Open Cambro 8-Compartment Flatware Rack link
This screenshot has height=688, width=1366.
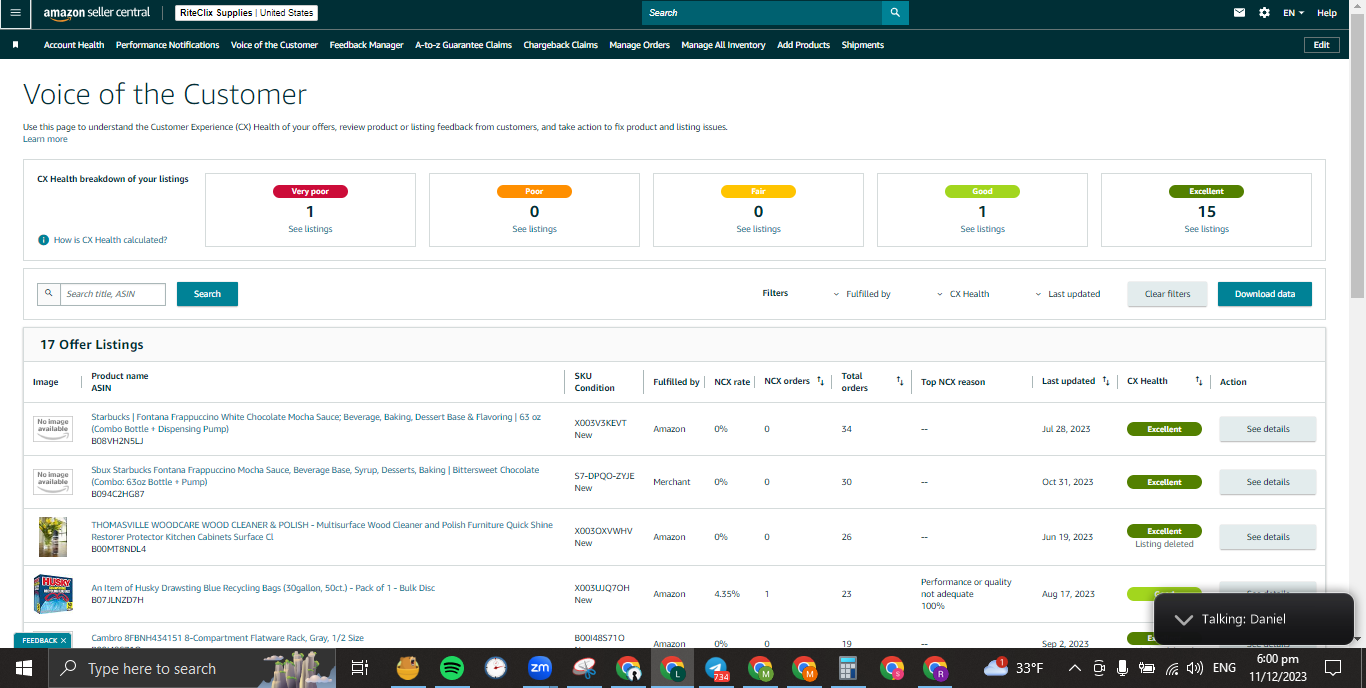[x=227, y=638]
